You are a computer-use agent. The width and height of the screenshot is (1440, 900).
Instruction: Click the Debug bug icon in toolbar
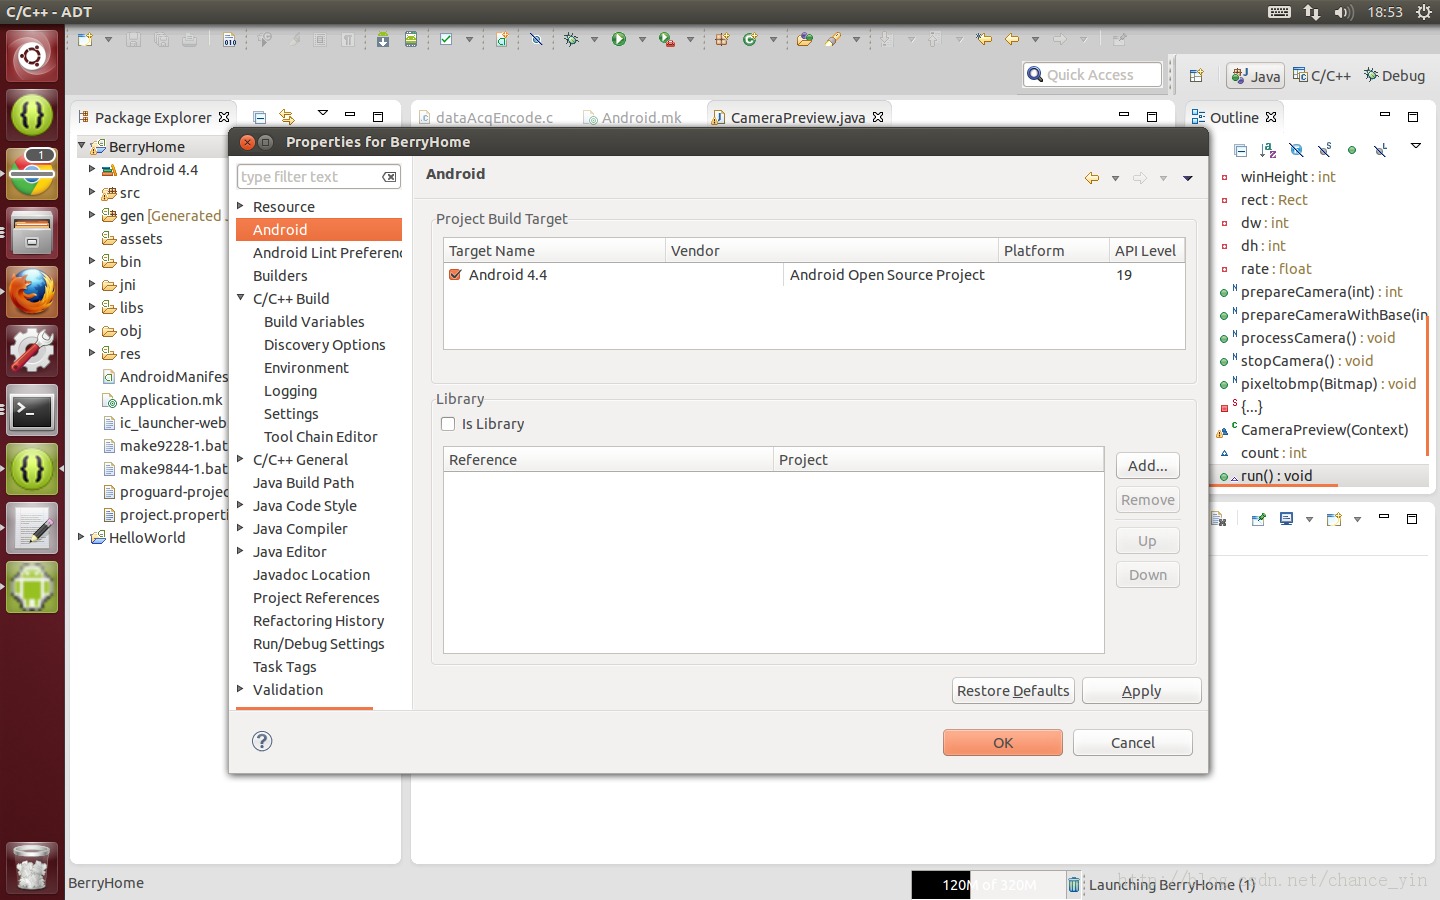click(571, 40)
